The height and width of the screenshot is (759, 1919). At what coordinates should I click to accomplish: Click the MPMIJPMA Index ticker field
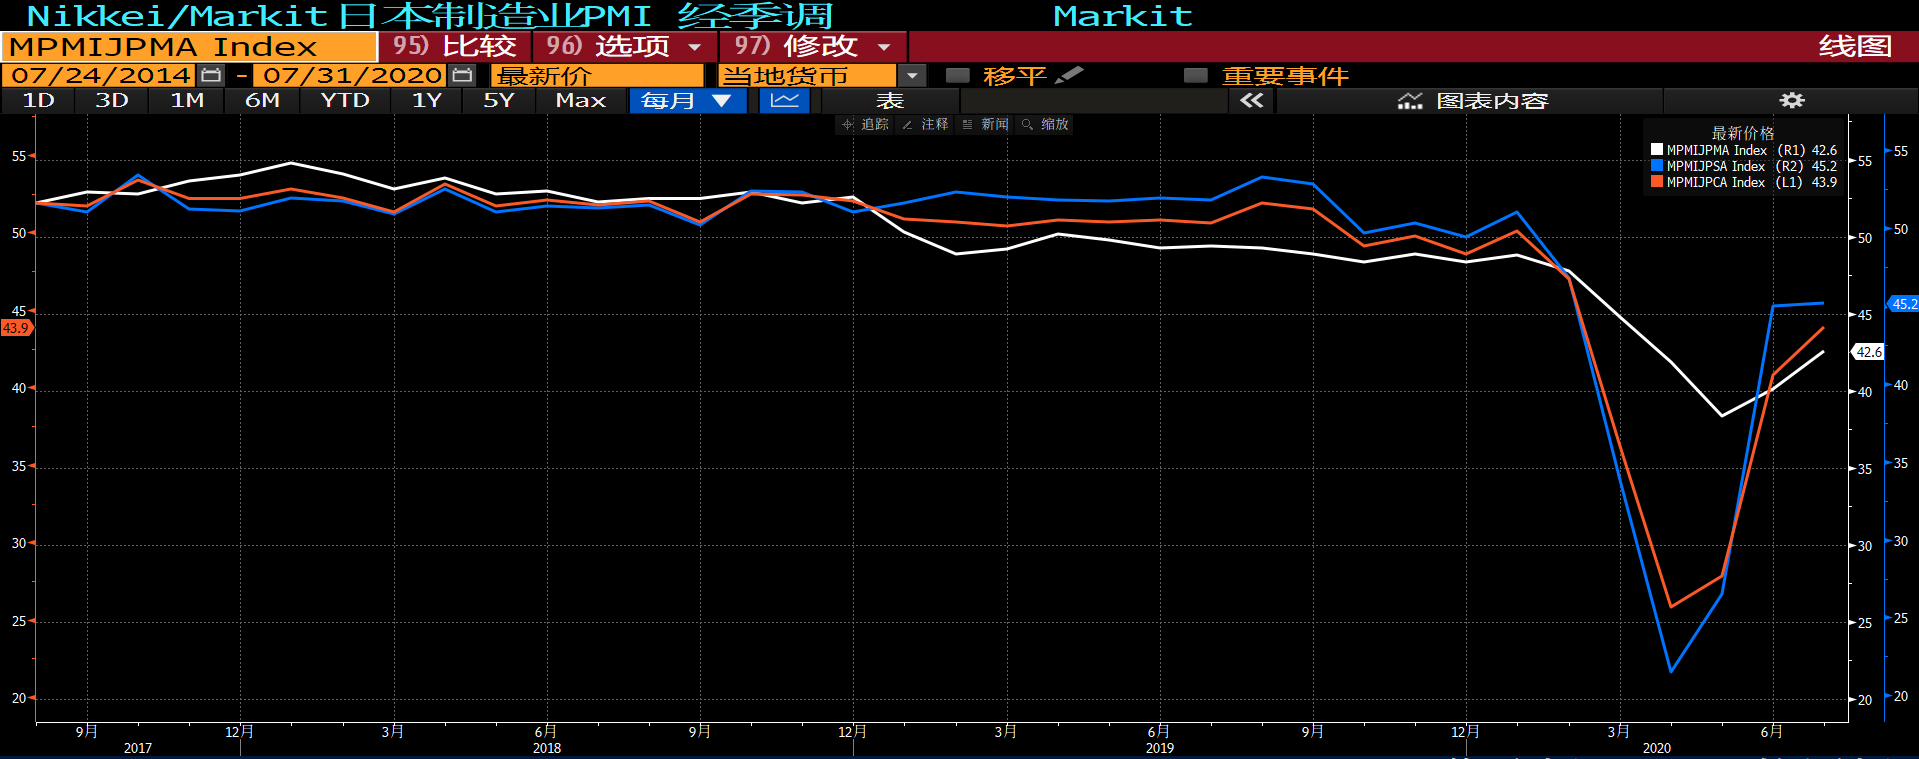tap(189, 46)
